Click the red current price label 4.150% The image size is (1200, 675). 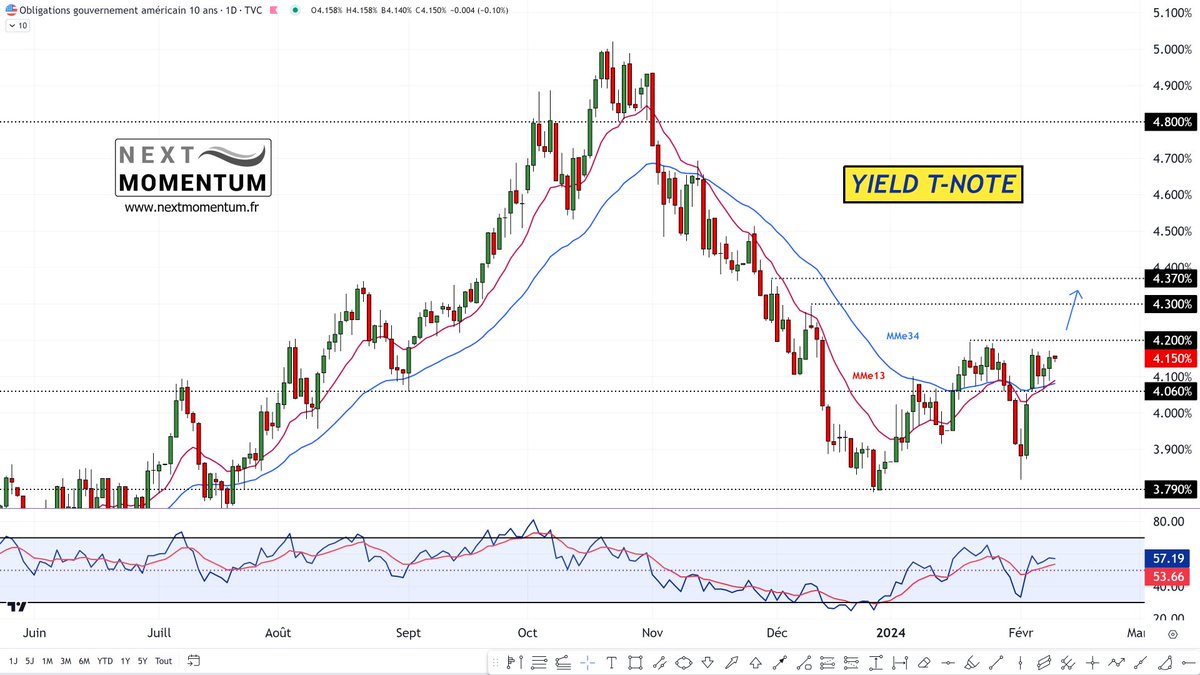tap(1172, 357)
